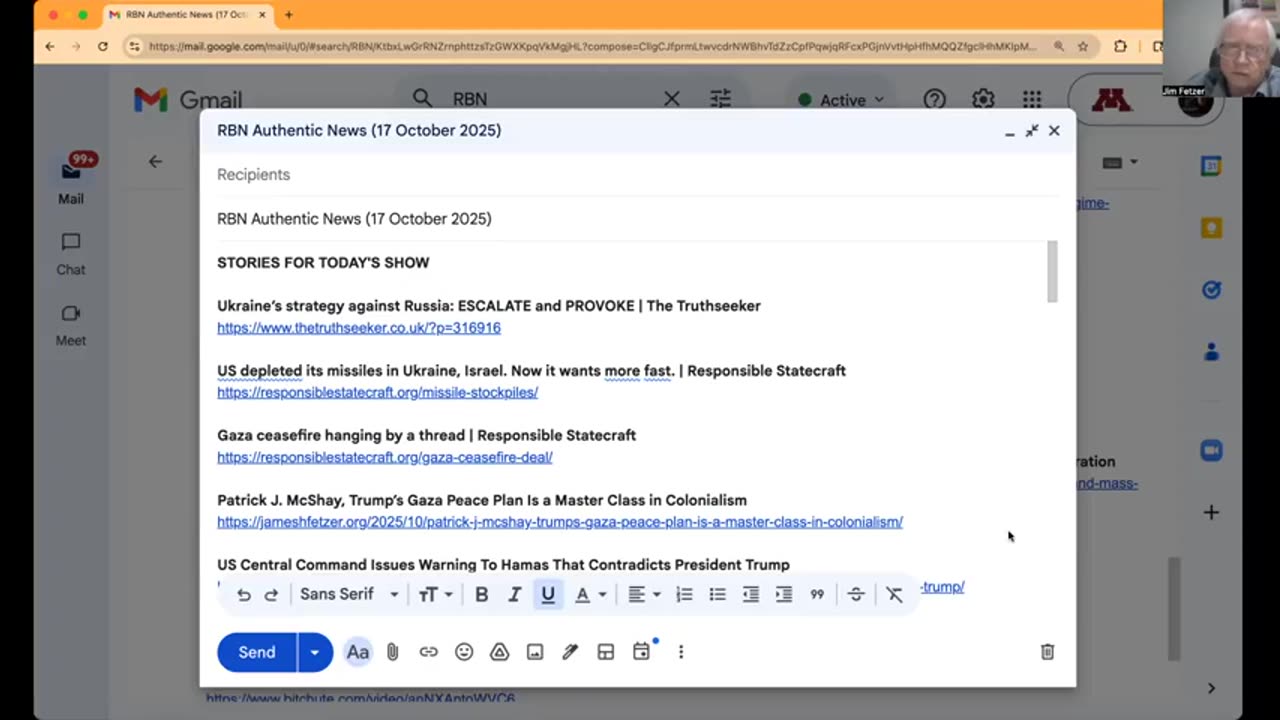Reload the page in browser

pyautogui.click(x=102, y=46)
